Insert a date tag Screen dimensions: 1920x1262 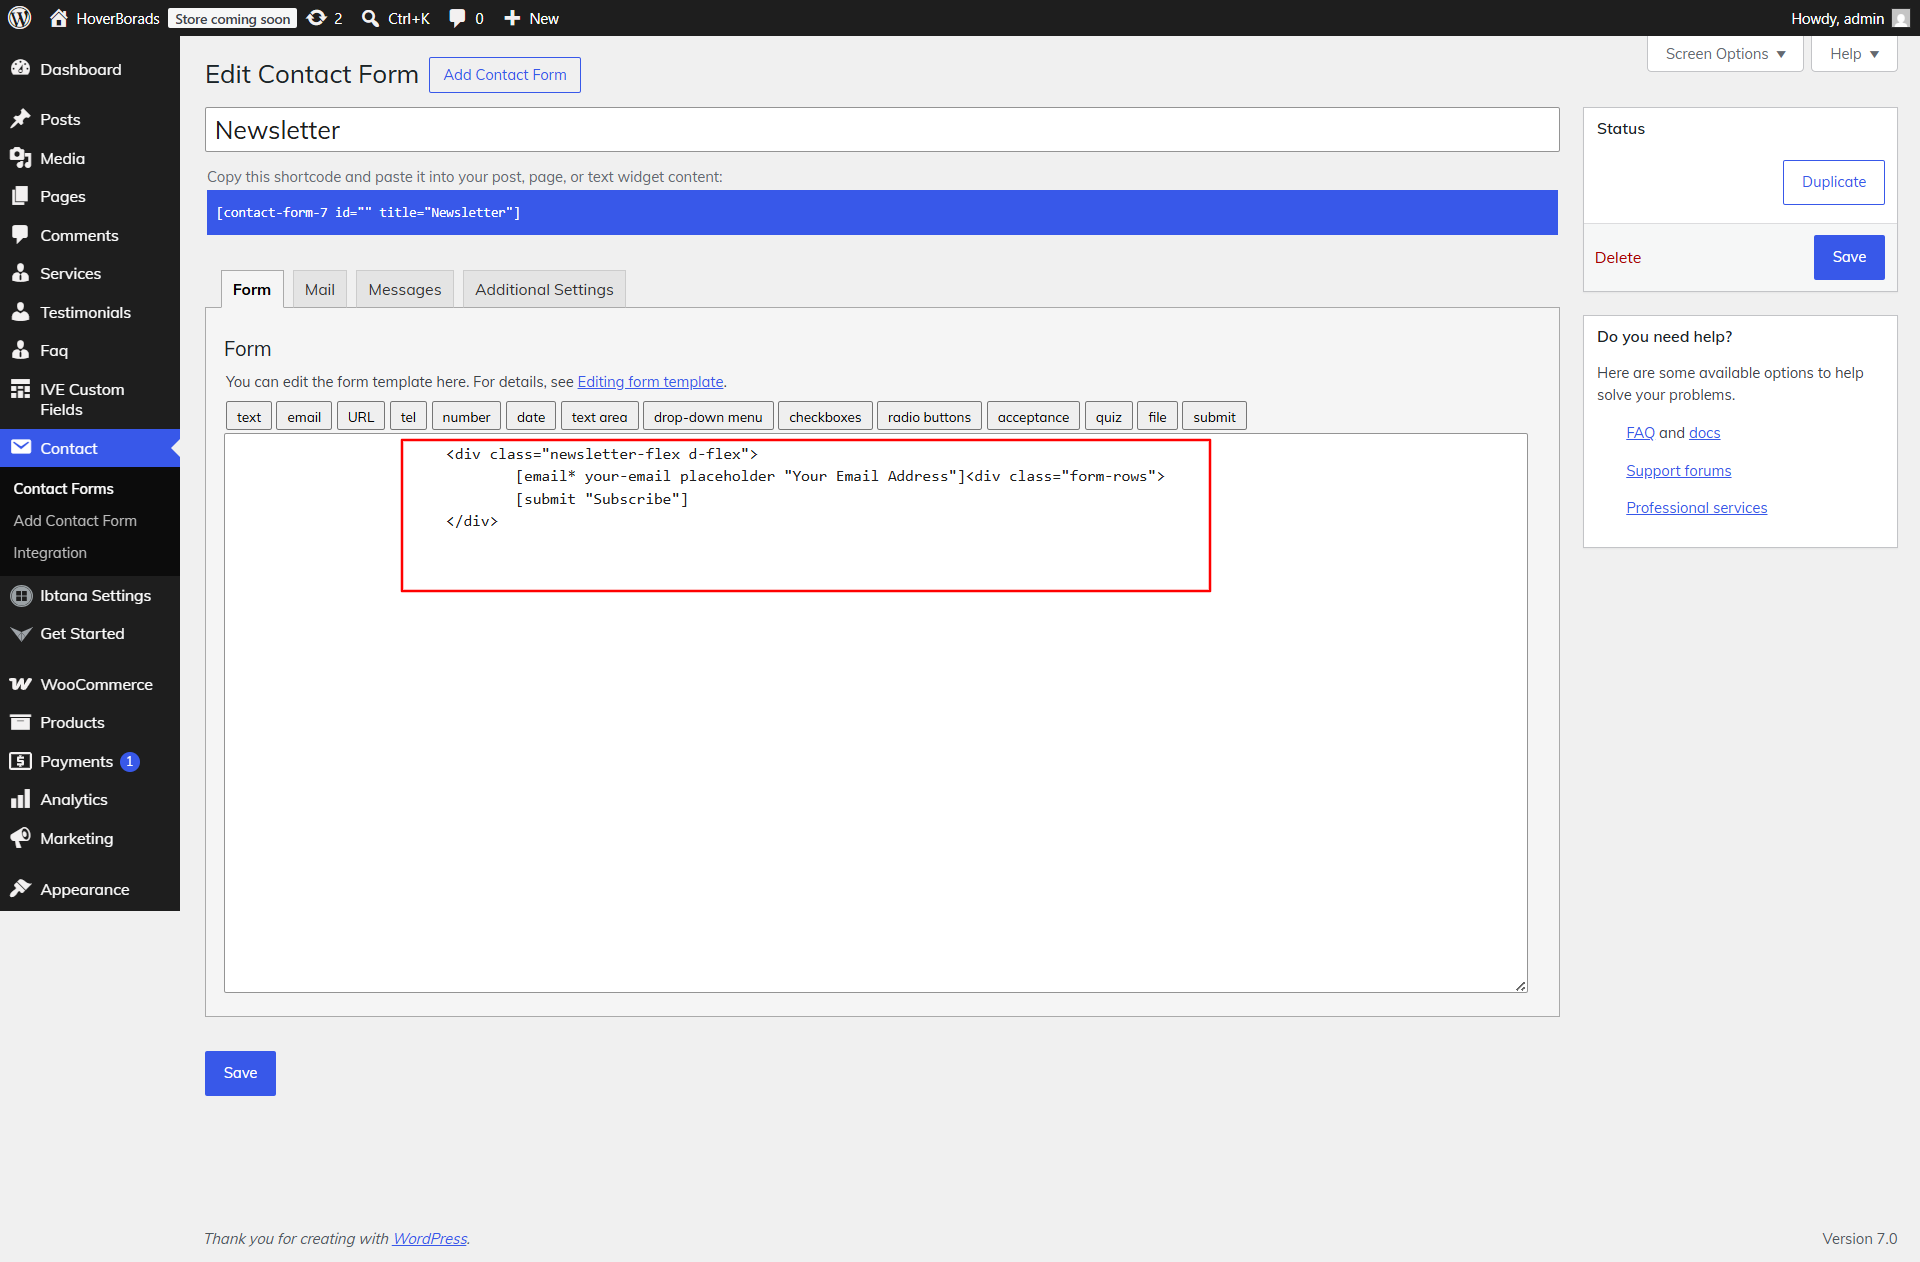click(531, 417)
